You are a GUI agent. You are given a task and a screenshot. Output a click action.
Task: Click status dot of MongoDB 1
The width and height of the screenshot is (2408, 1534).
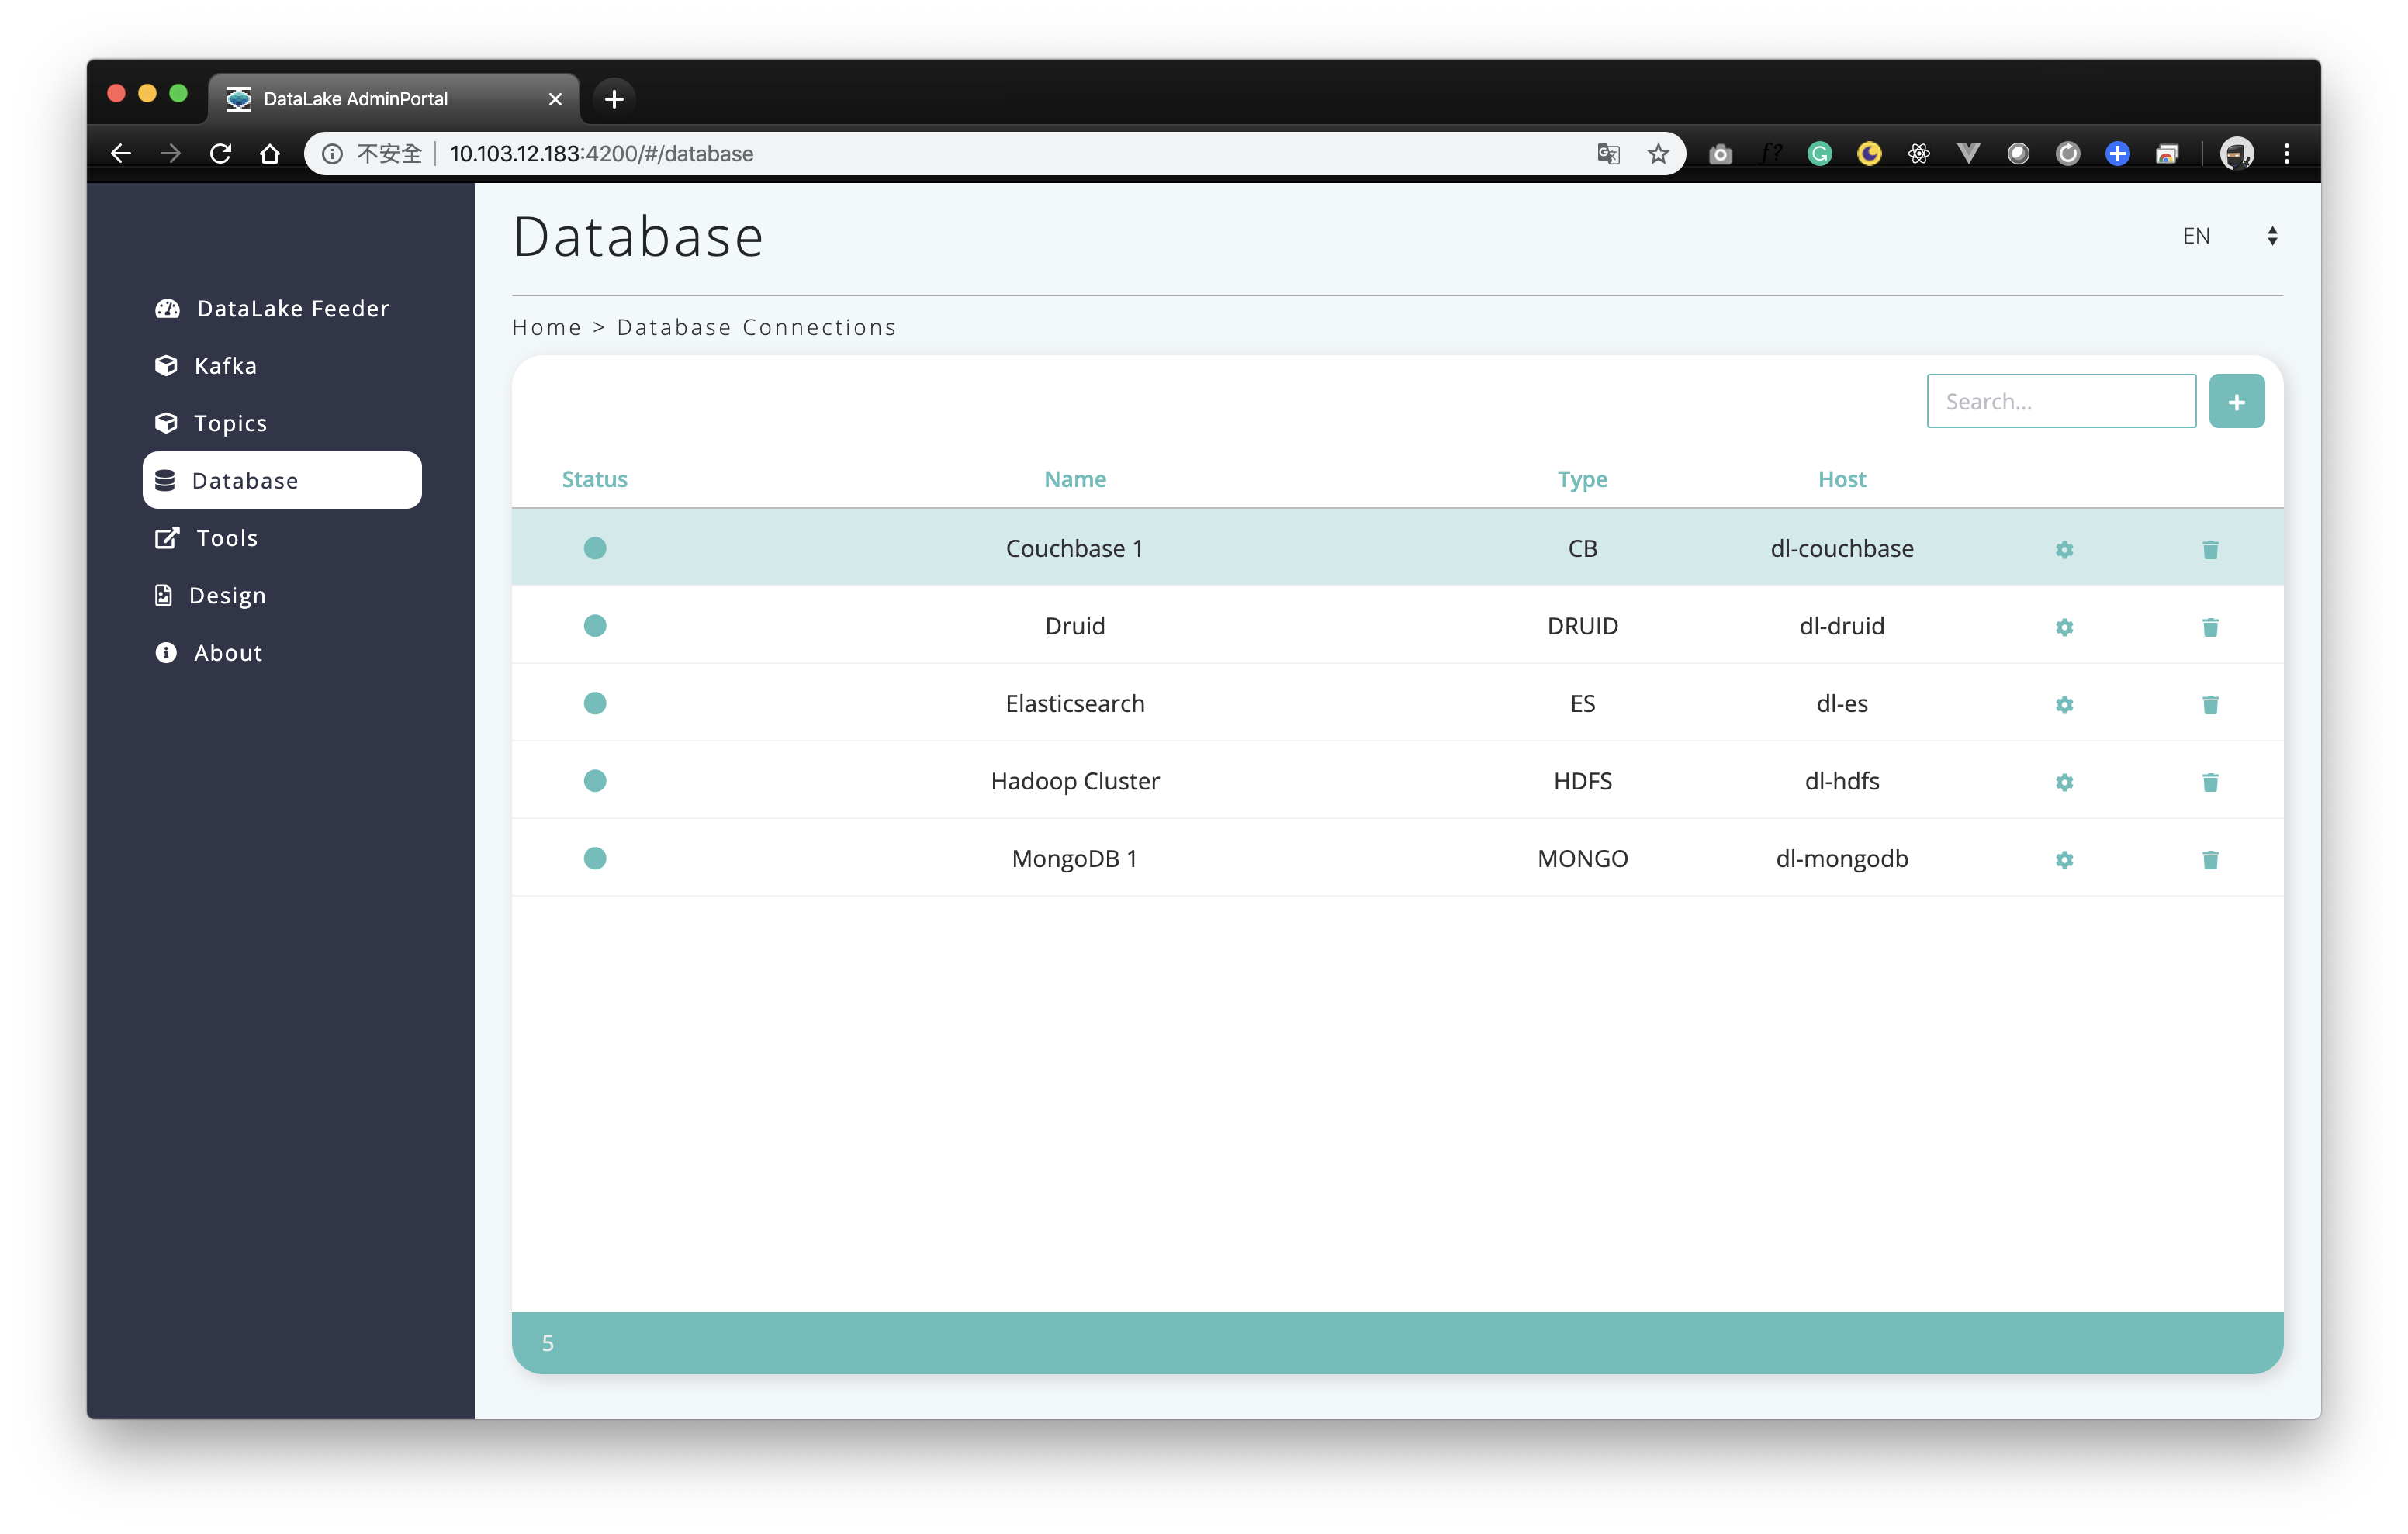[595, 858]
